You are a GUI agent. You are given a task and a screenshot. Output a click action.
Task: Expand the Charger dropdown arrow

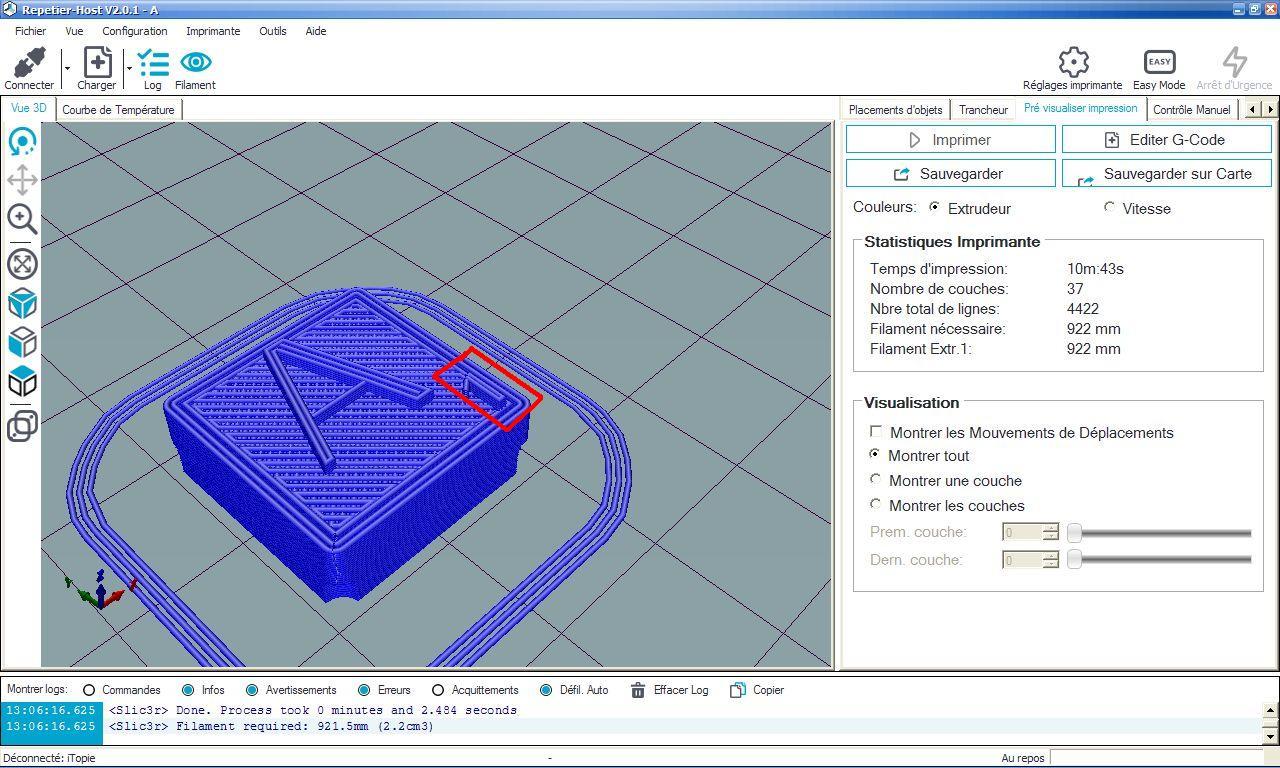click(x=129, y=68)
